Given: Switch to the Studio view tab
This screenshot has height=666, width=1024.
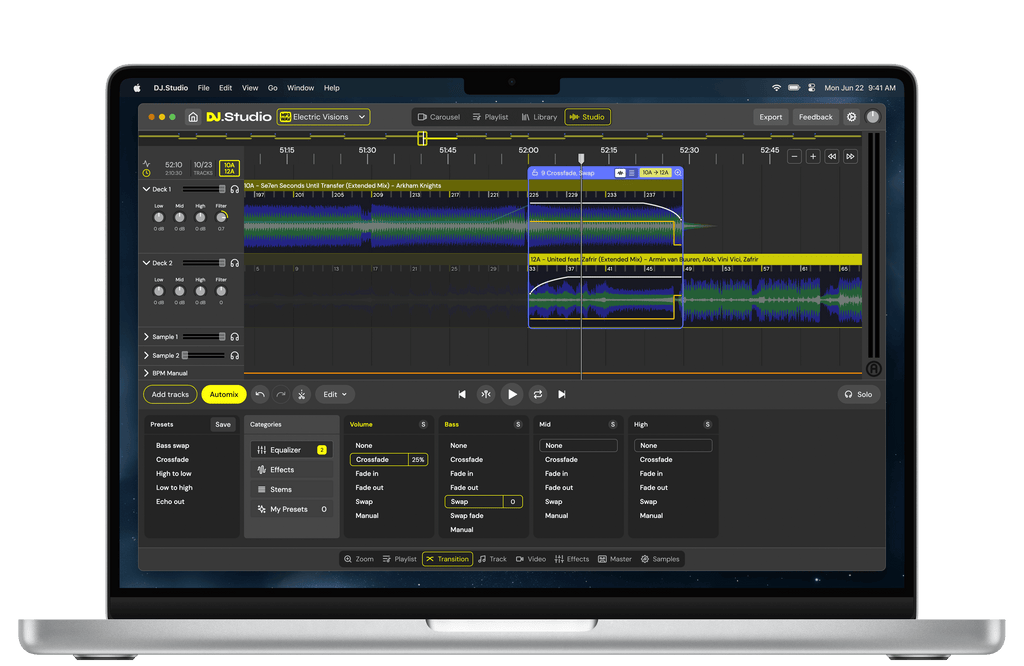Looking at the screenshot, I should pos(587,117).
